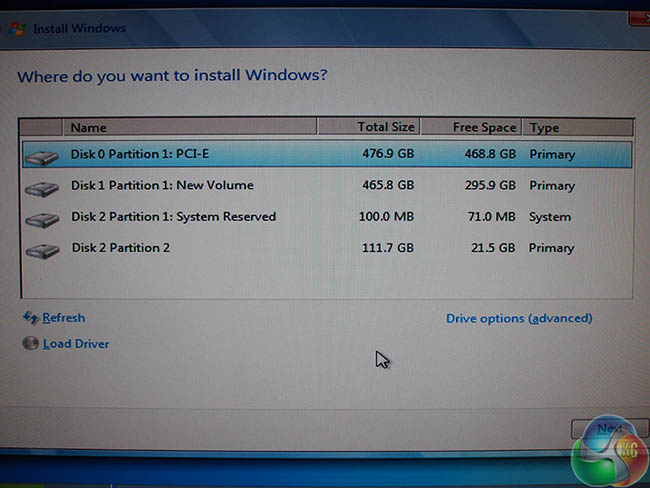Click the drive icon for Disk 2 Partition 2
This screenshot has height=488, width=650.
[42, 251]
